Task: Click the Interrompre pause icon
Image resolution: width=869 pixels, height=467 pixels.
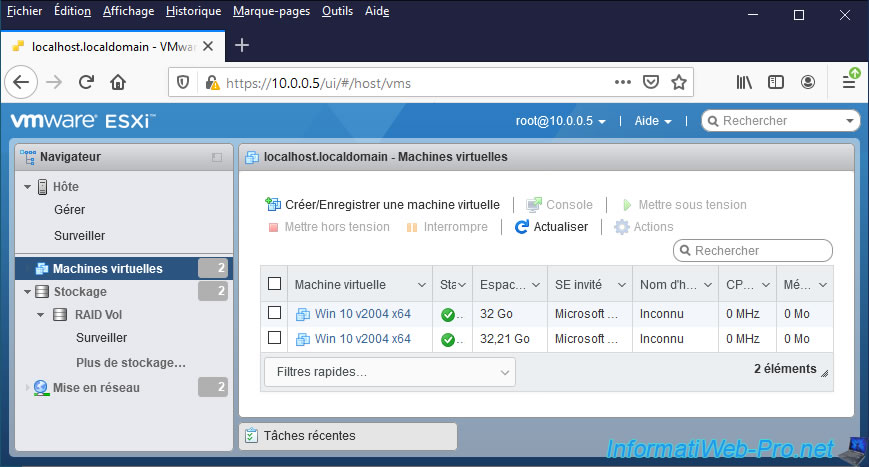Action: 412,228
